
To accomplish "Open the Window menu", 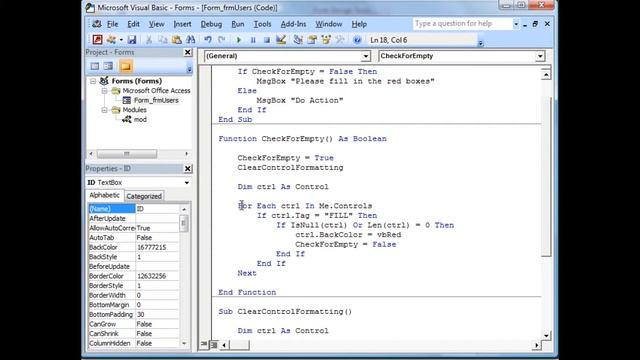I will pyautogui.click(x=329, y=24).
